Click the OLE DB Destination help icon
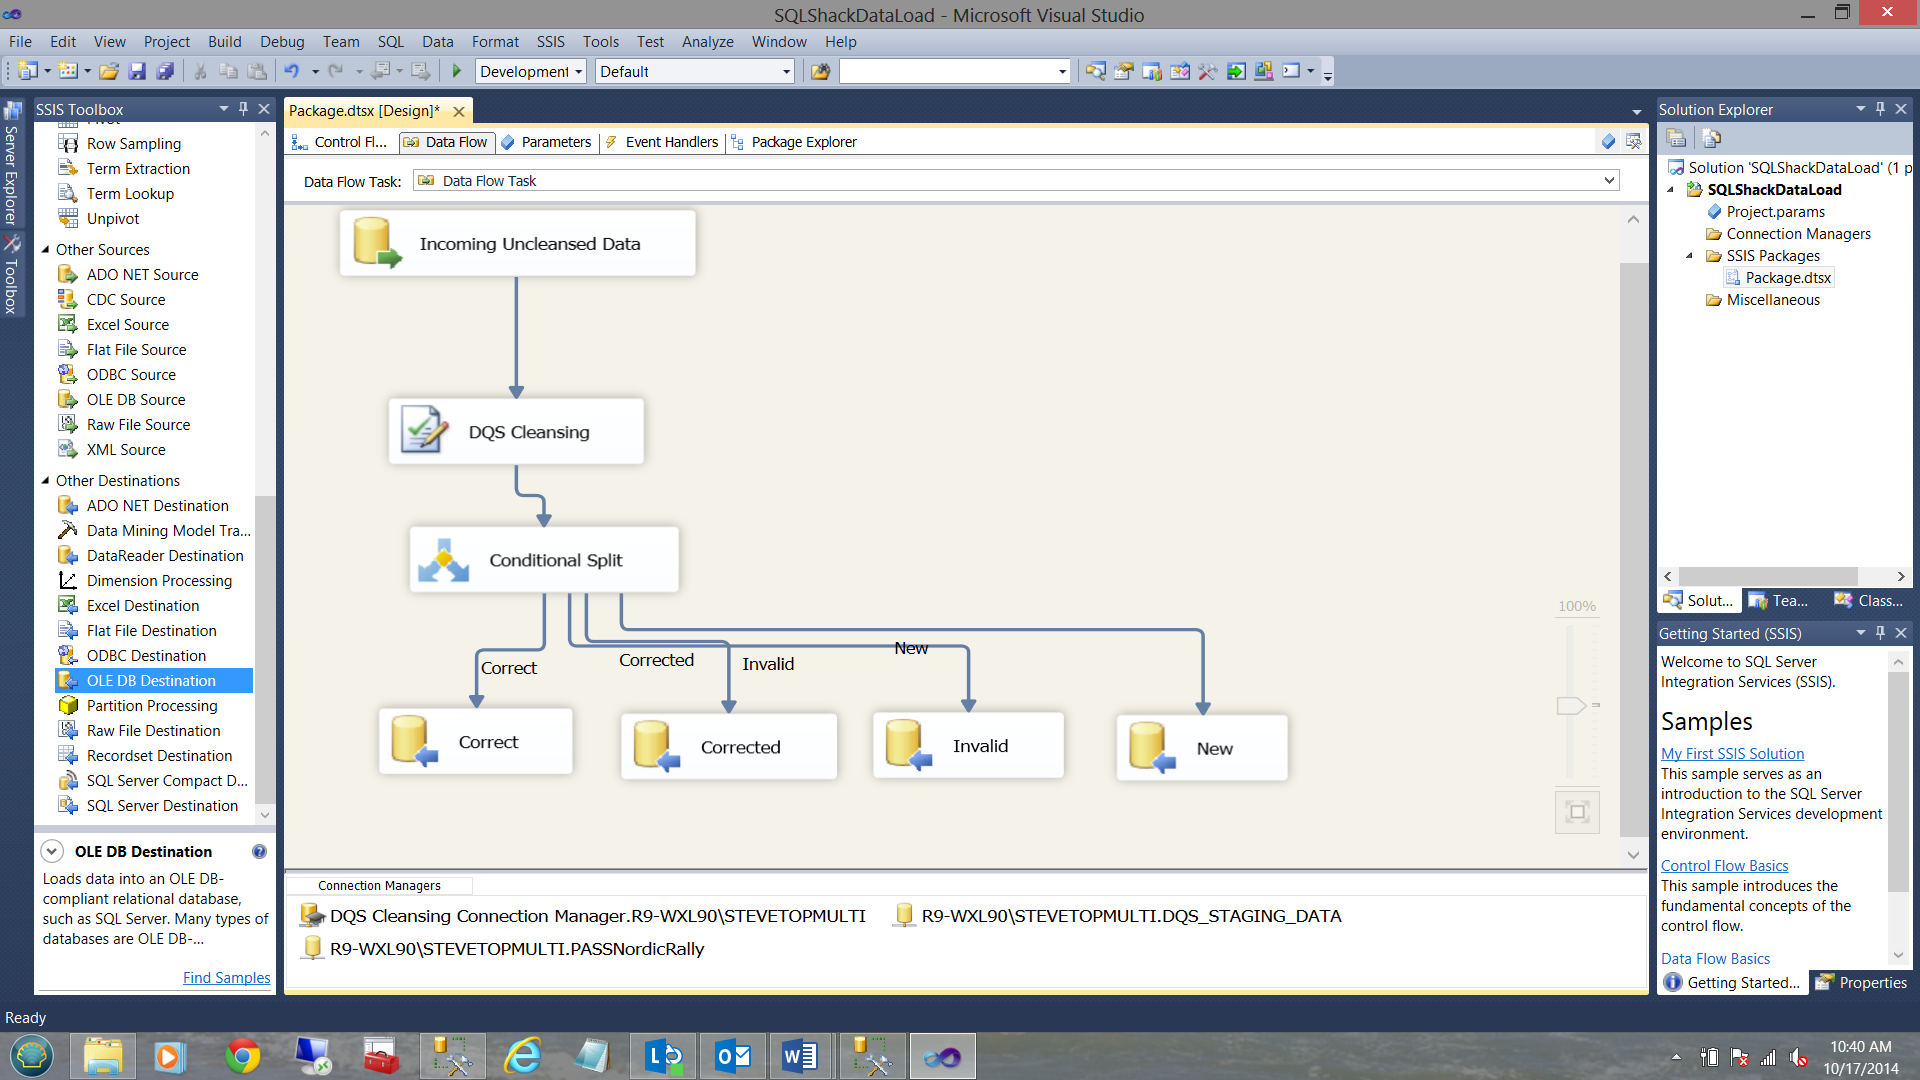The height and width of the screenshot is (1080, 1920). pos(259,852)
